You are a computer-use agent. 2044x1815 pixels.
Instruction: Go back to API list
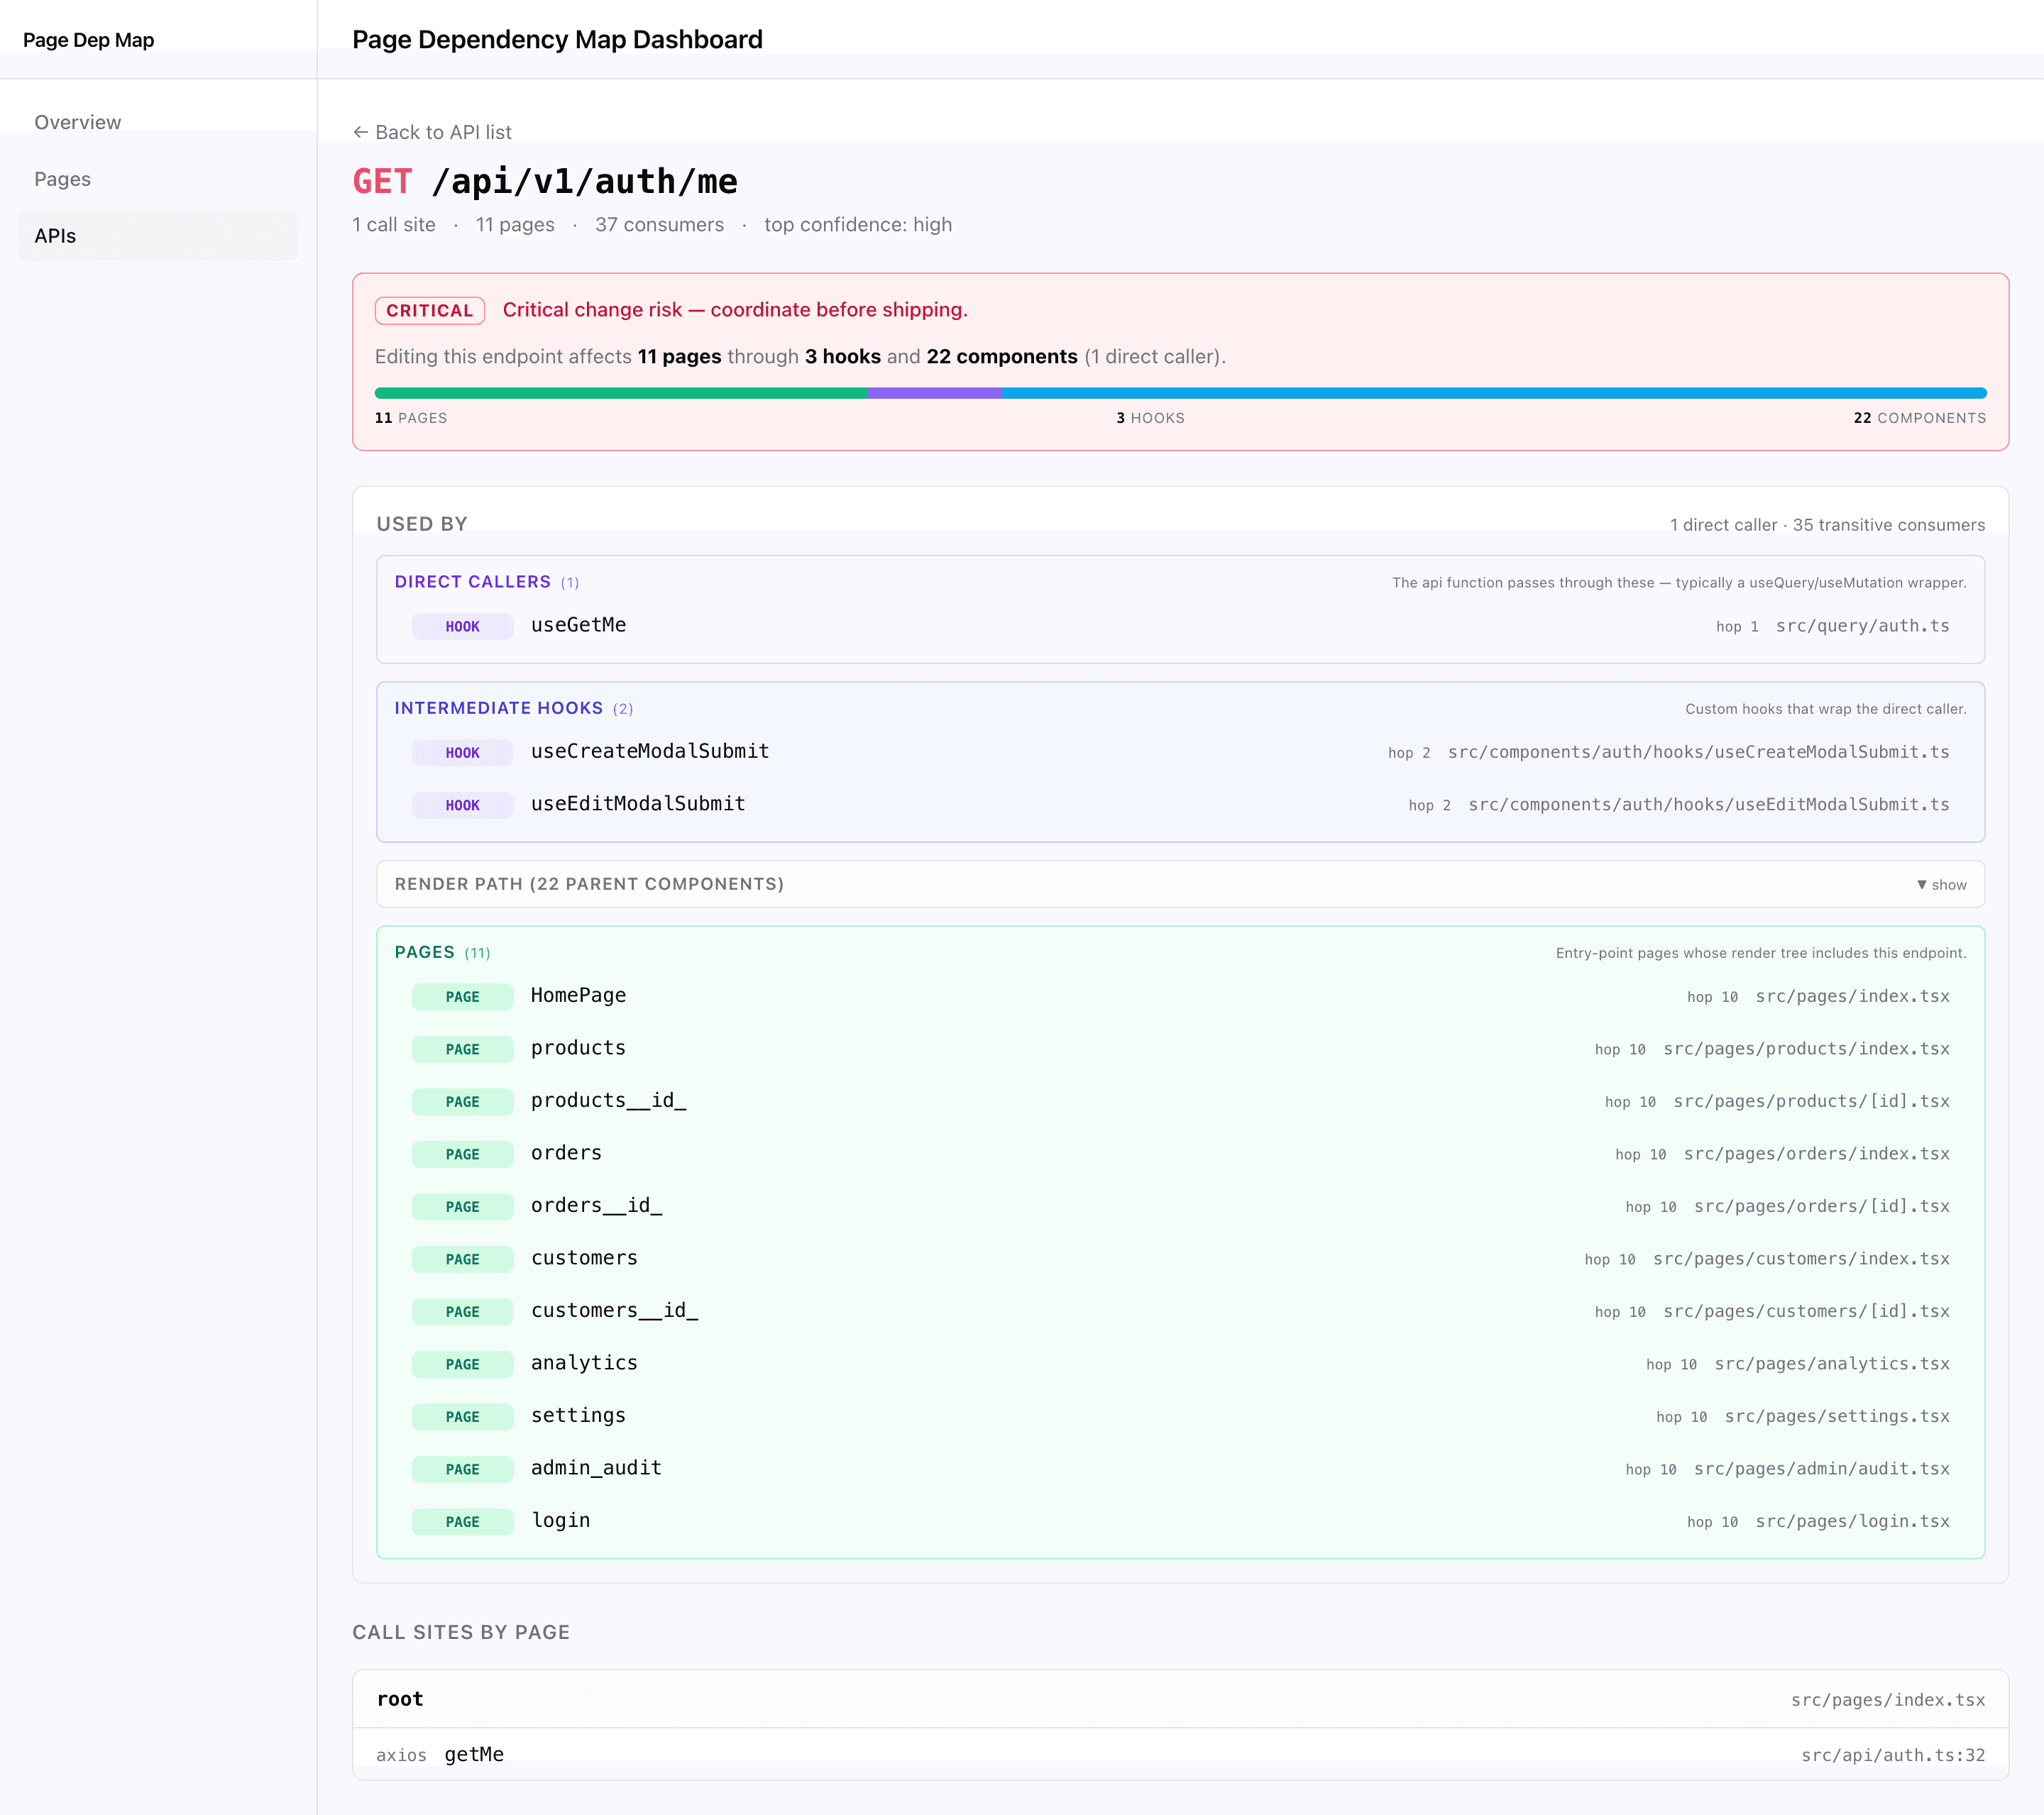pyautogui.click(x=432, y=132)
